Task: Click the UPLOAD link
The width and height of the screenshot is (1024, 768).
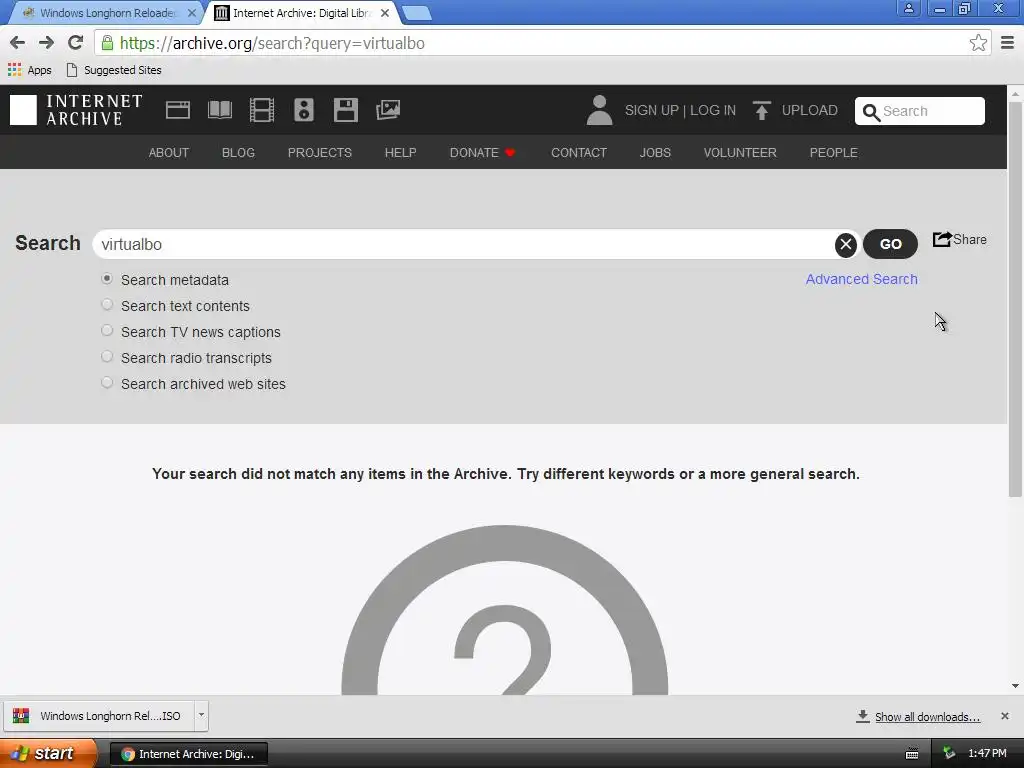Action: [x=809, y=110]
